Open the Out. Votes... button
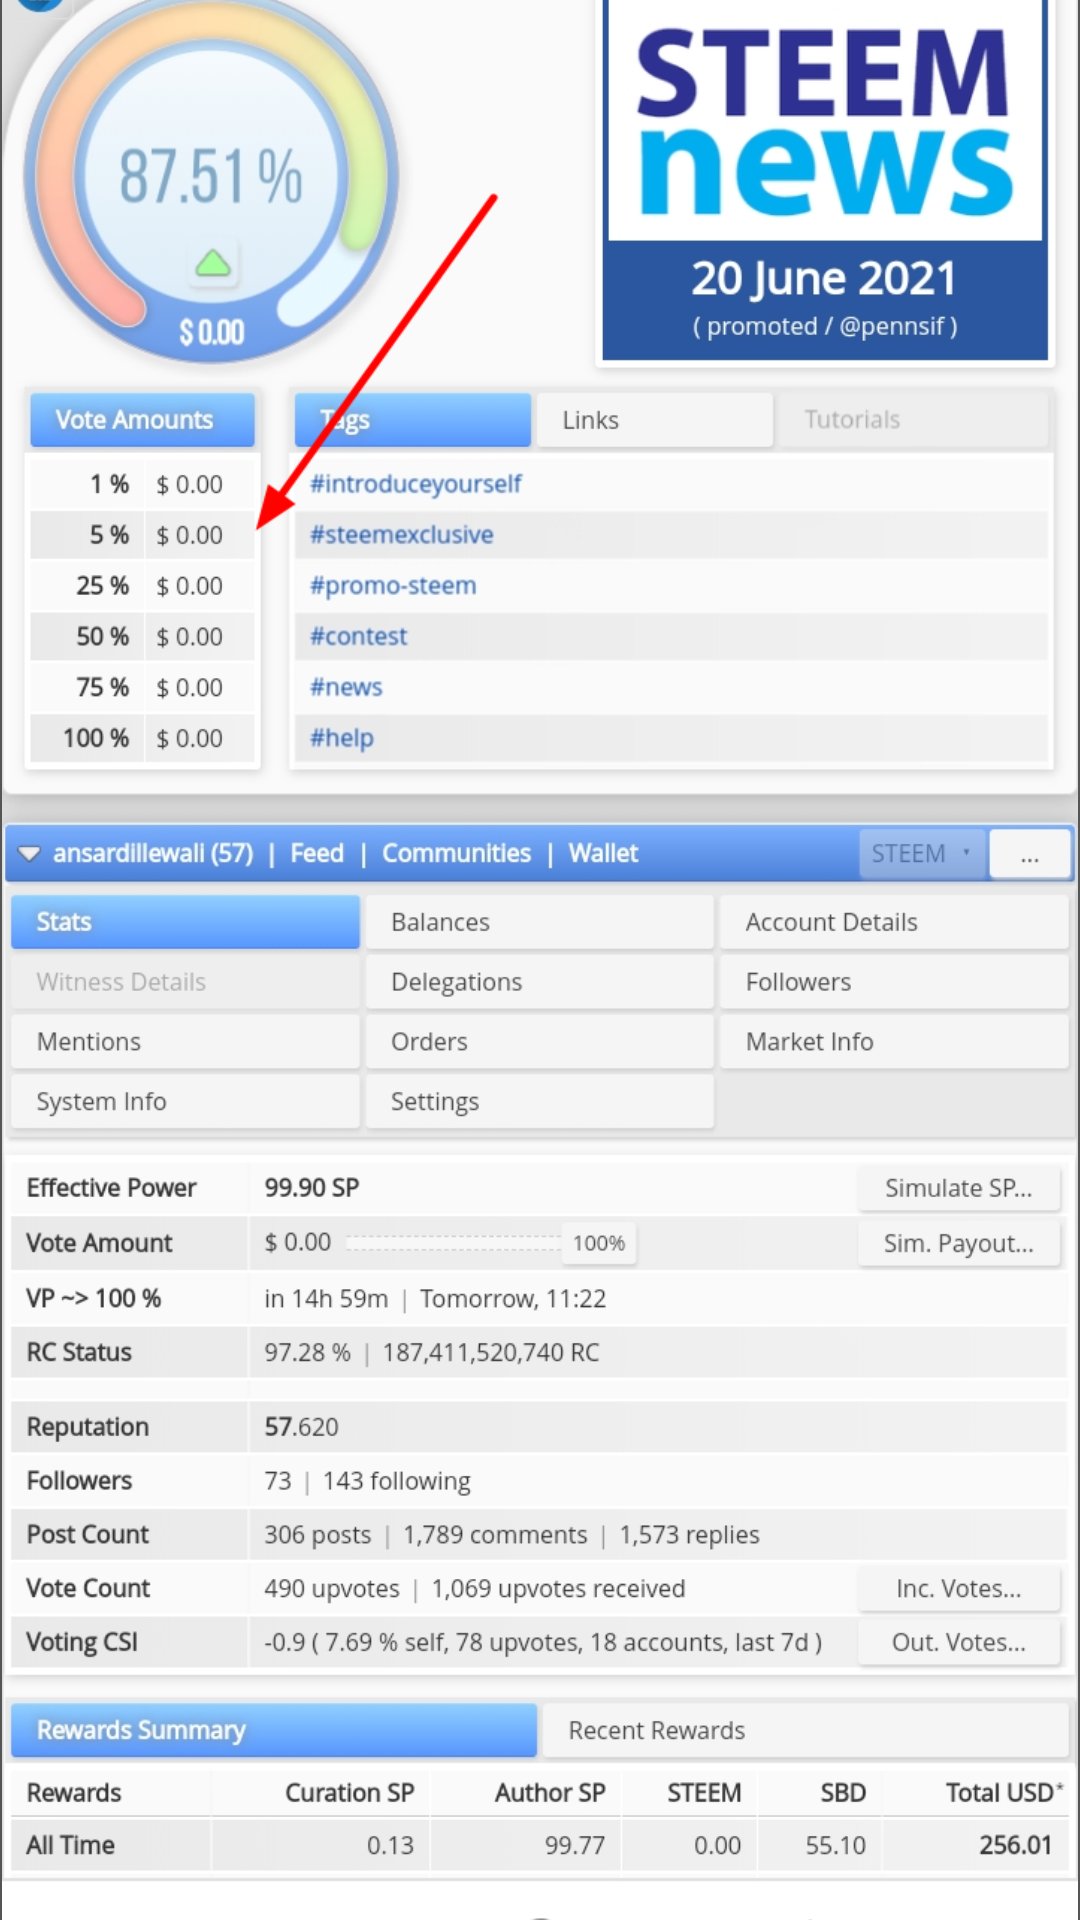The image size is (1080, 1920). pos(959,1643)
